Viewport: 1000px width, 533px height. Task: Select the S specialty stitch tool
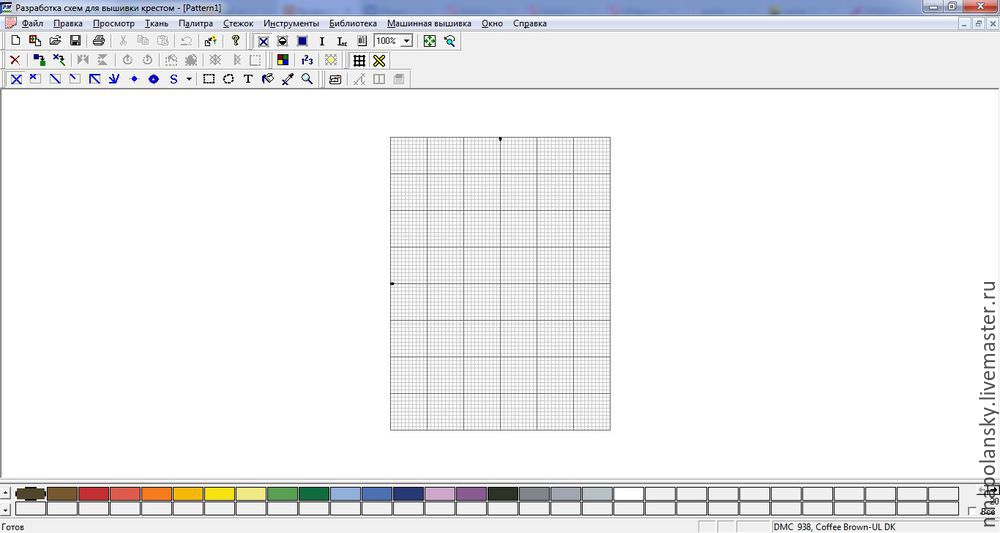(x=173, y=79)
